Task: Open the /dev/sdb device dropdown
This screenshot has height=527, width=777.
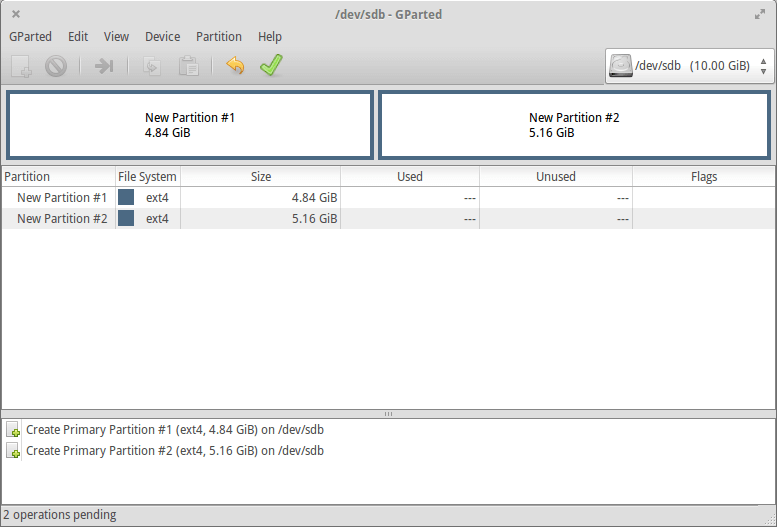Action: pyautogui.click(x=690, y=66)
